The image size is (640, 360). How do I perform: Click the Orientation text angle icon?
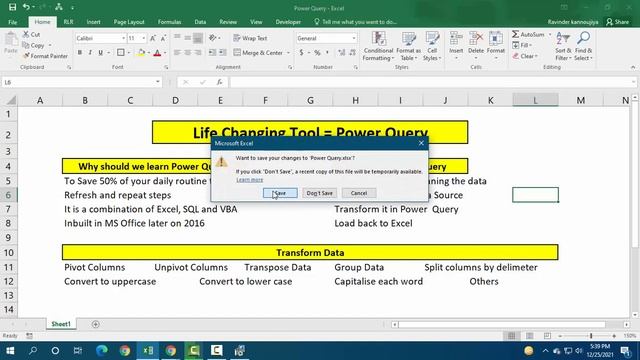[213, 38]
